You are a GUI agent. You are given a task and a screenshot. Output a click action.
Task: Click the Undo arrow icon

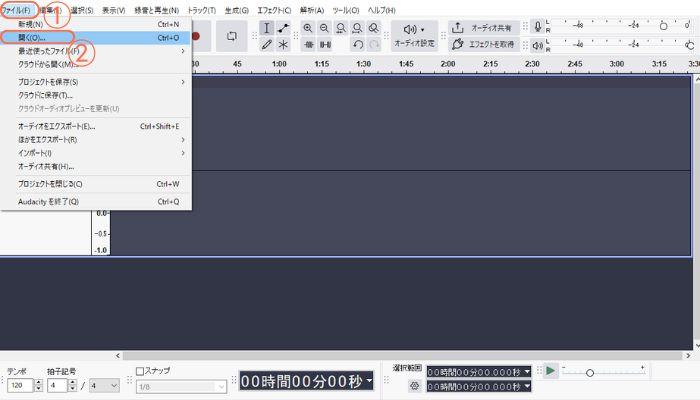[x=358, y=45]
